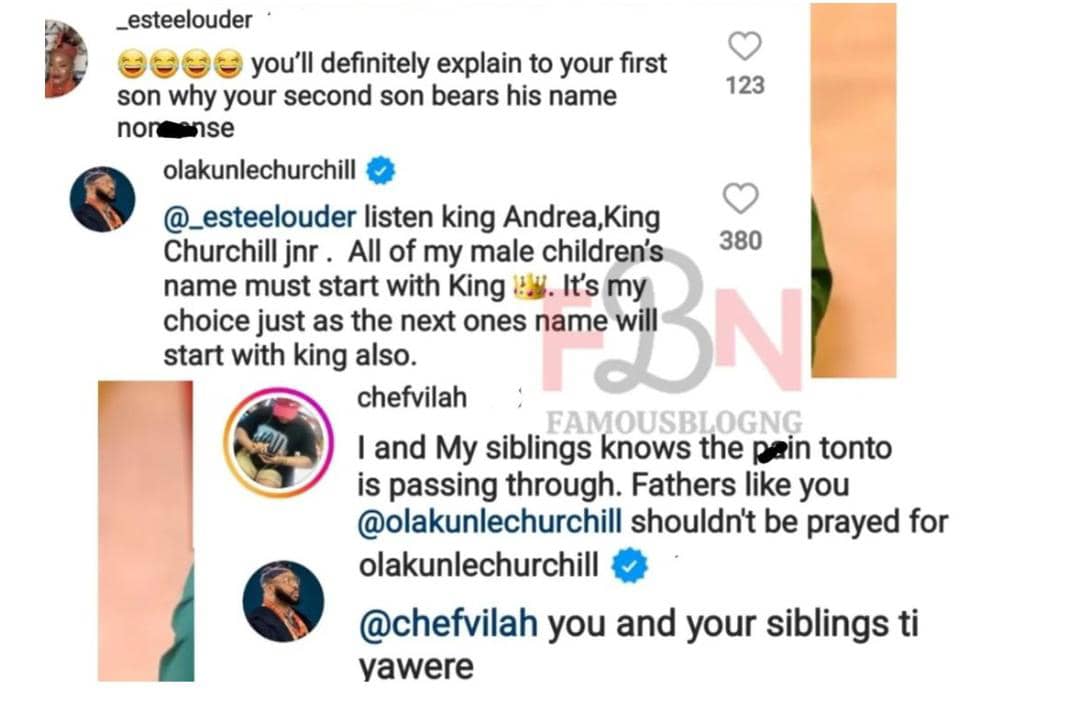
Task: Follow the @olakunlechurchill mention in chefvilah's comment
Action: coord(490,521)
